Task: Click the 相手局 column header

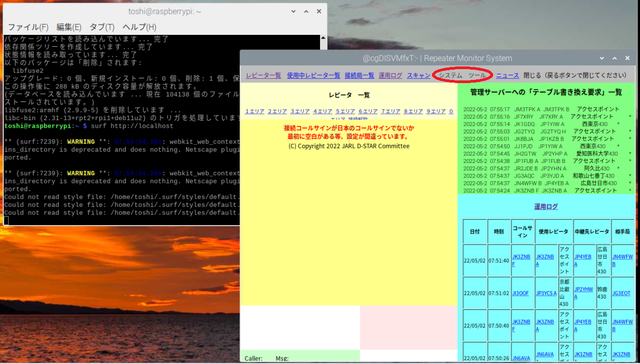Action: (x=622, y=231)
